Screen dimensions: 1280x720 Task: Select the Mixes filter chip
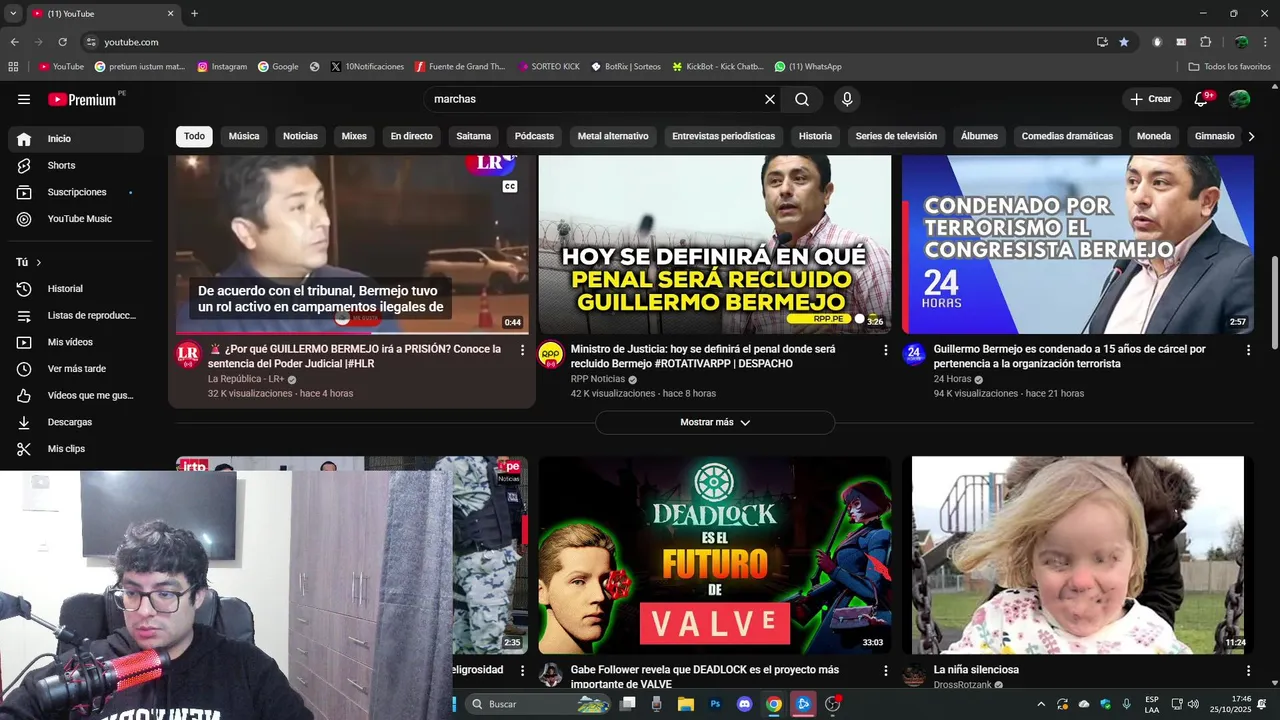tap(354, 136)
